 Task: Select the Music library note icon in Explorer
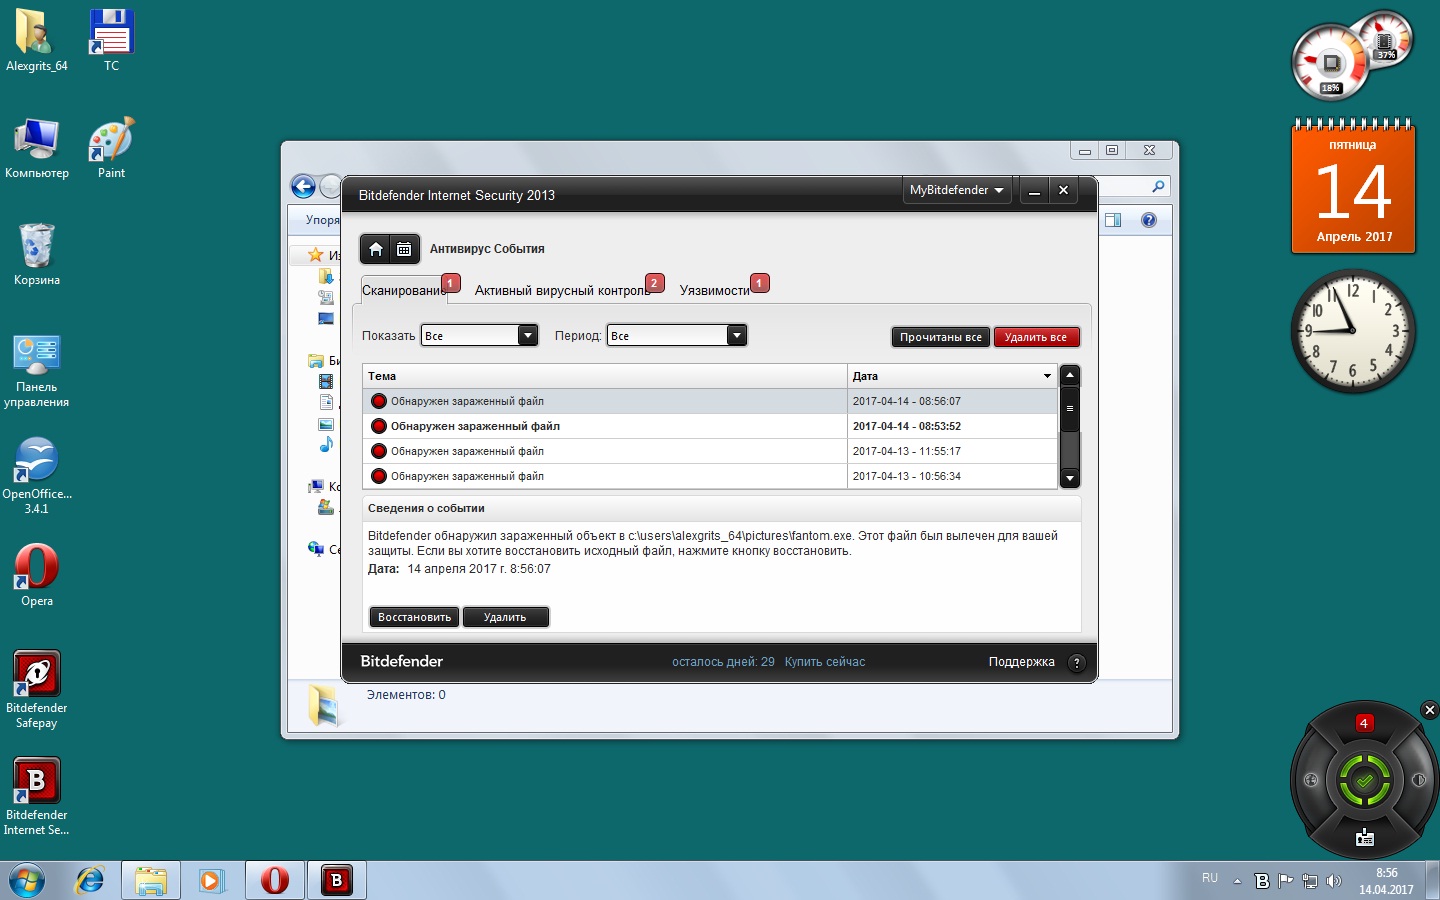[x=326, y=444]
